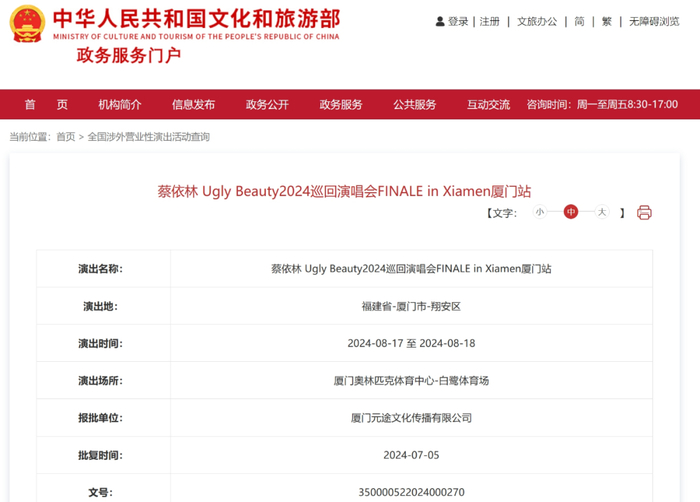
Task: Click the English ministry name subtitle
Action: (196, 37)
